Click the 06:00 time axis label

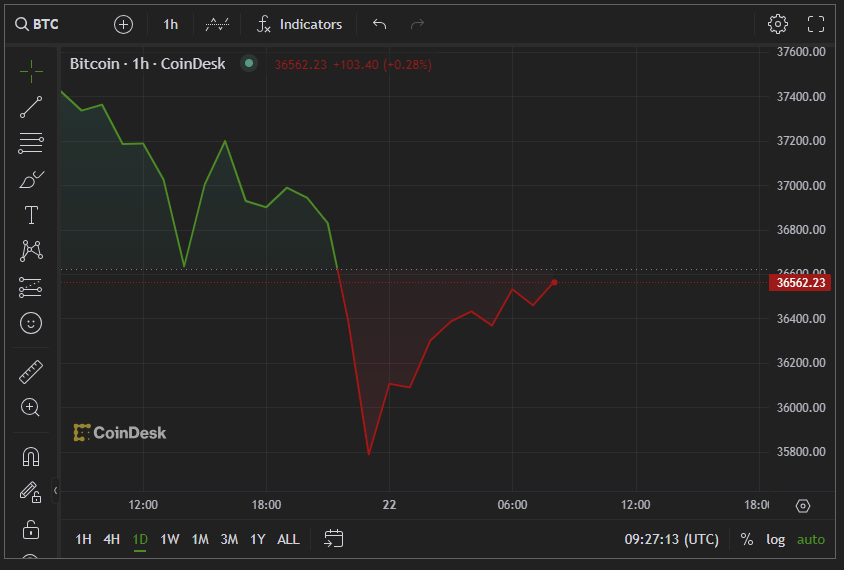coord(512,505)
